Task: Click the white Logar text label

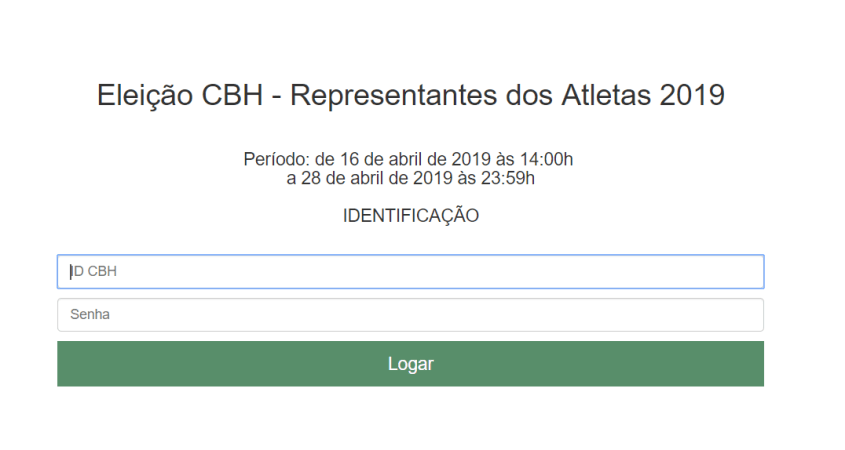Action: [x=410, y=364]
